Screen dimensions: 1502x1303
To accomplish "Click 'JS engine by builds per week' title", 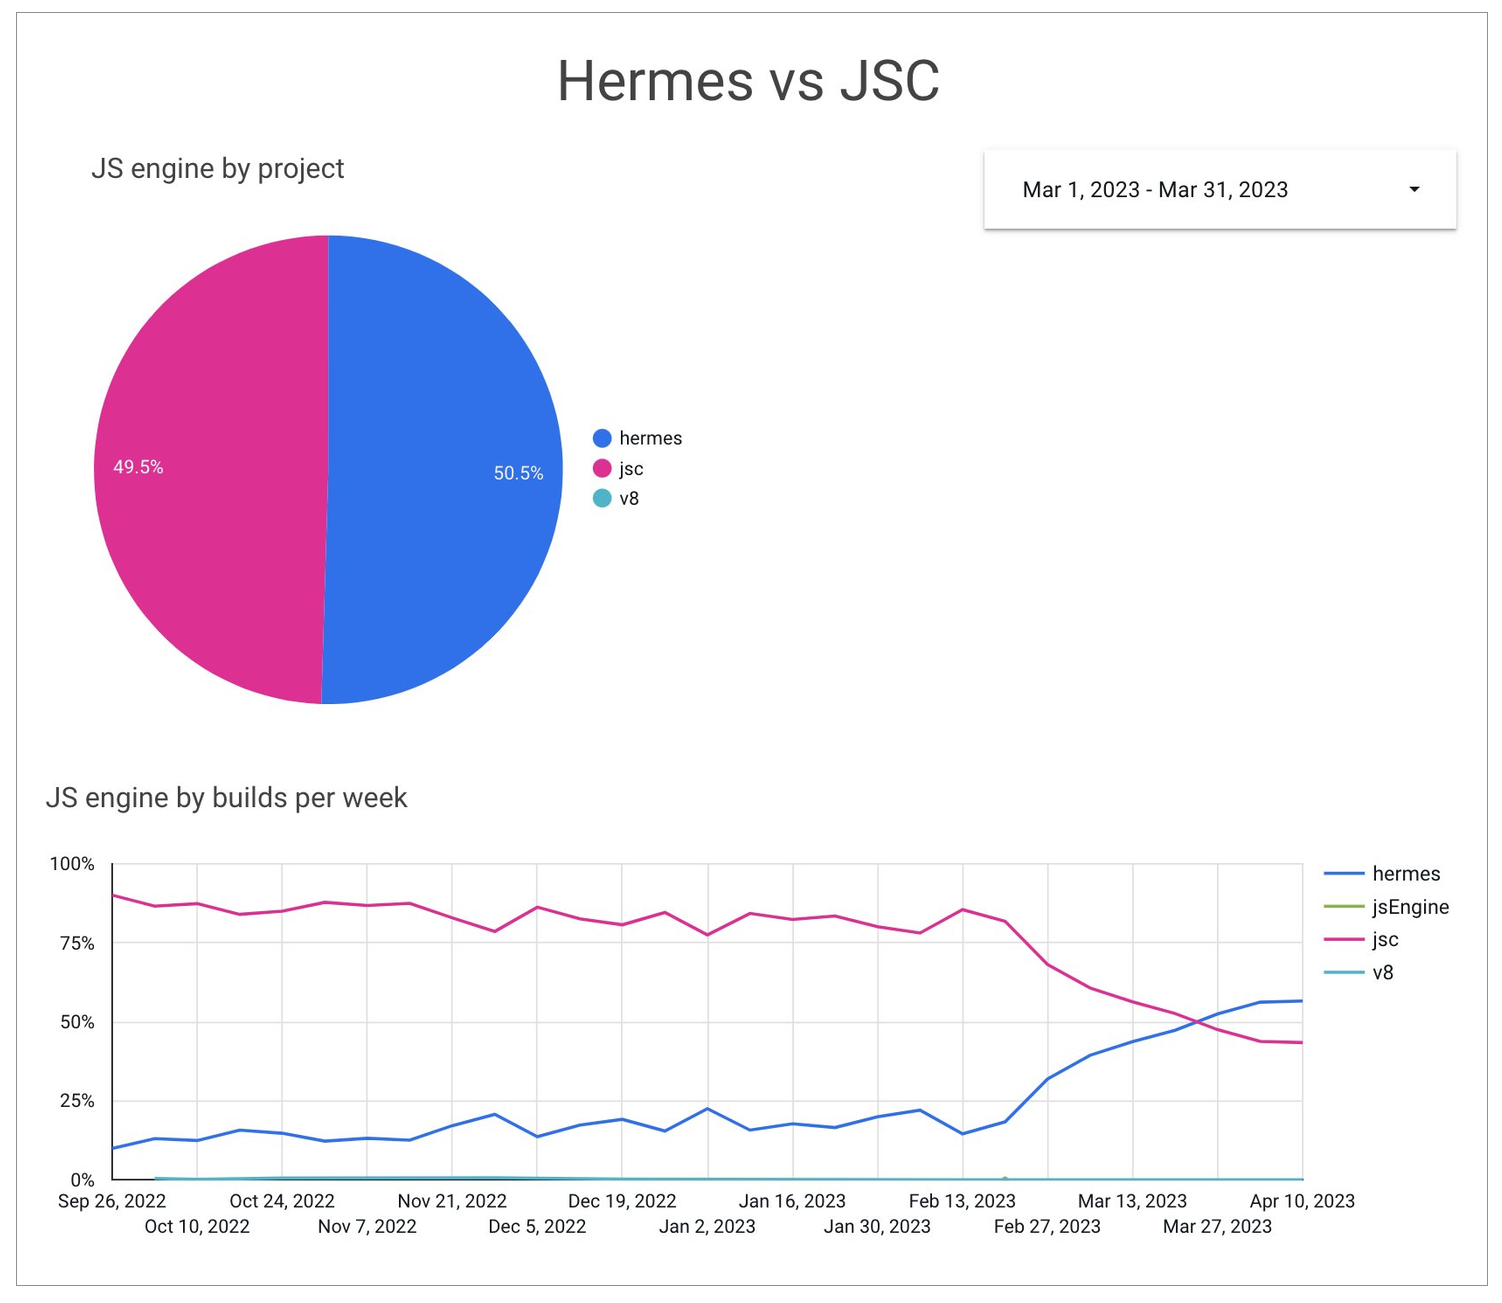I will point(226,798).
